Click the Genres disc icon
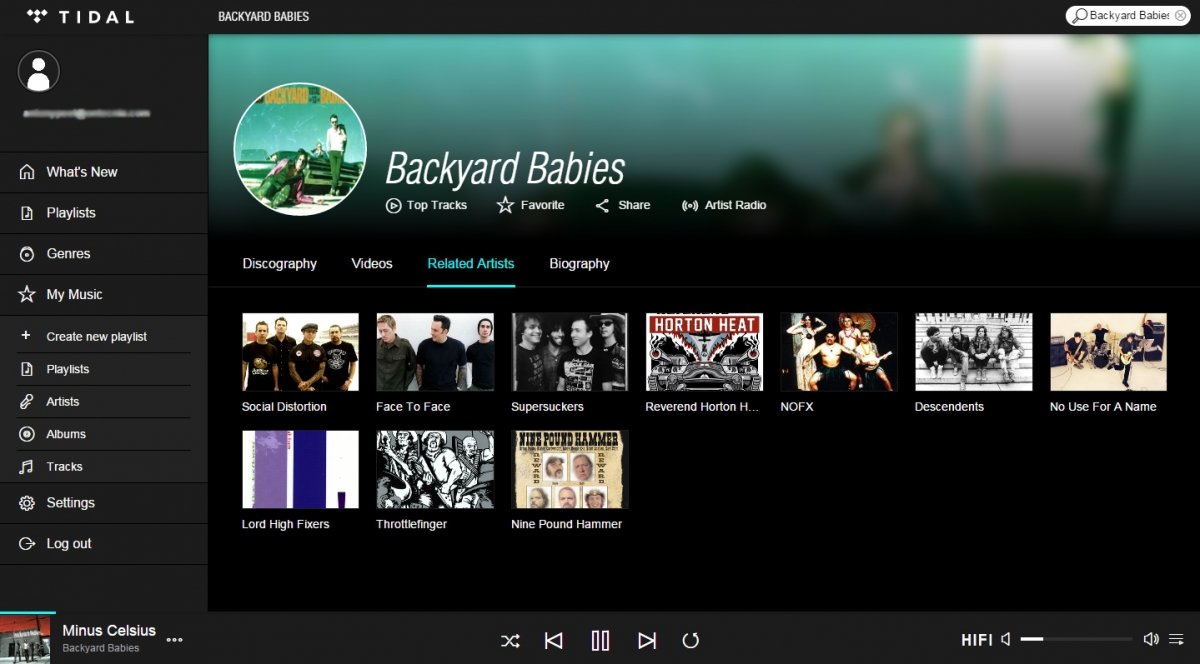This screenshot has height=664, width=1200. [27, 254]
